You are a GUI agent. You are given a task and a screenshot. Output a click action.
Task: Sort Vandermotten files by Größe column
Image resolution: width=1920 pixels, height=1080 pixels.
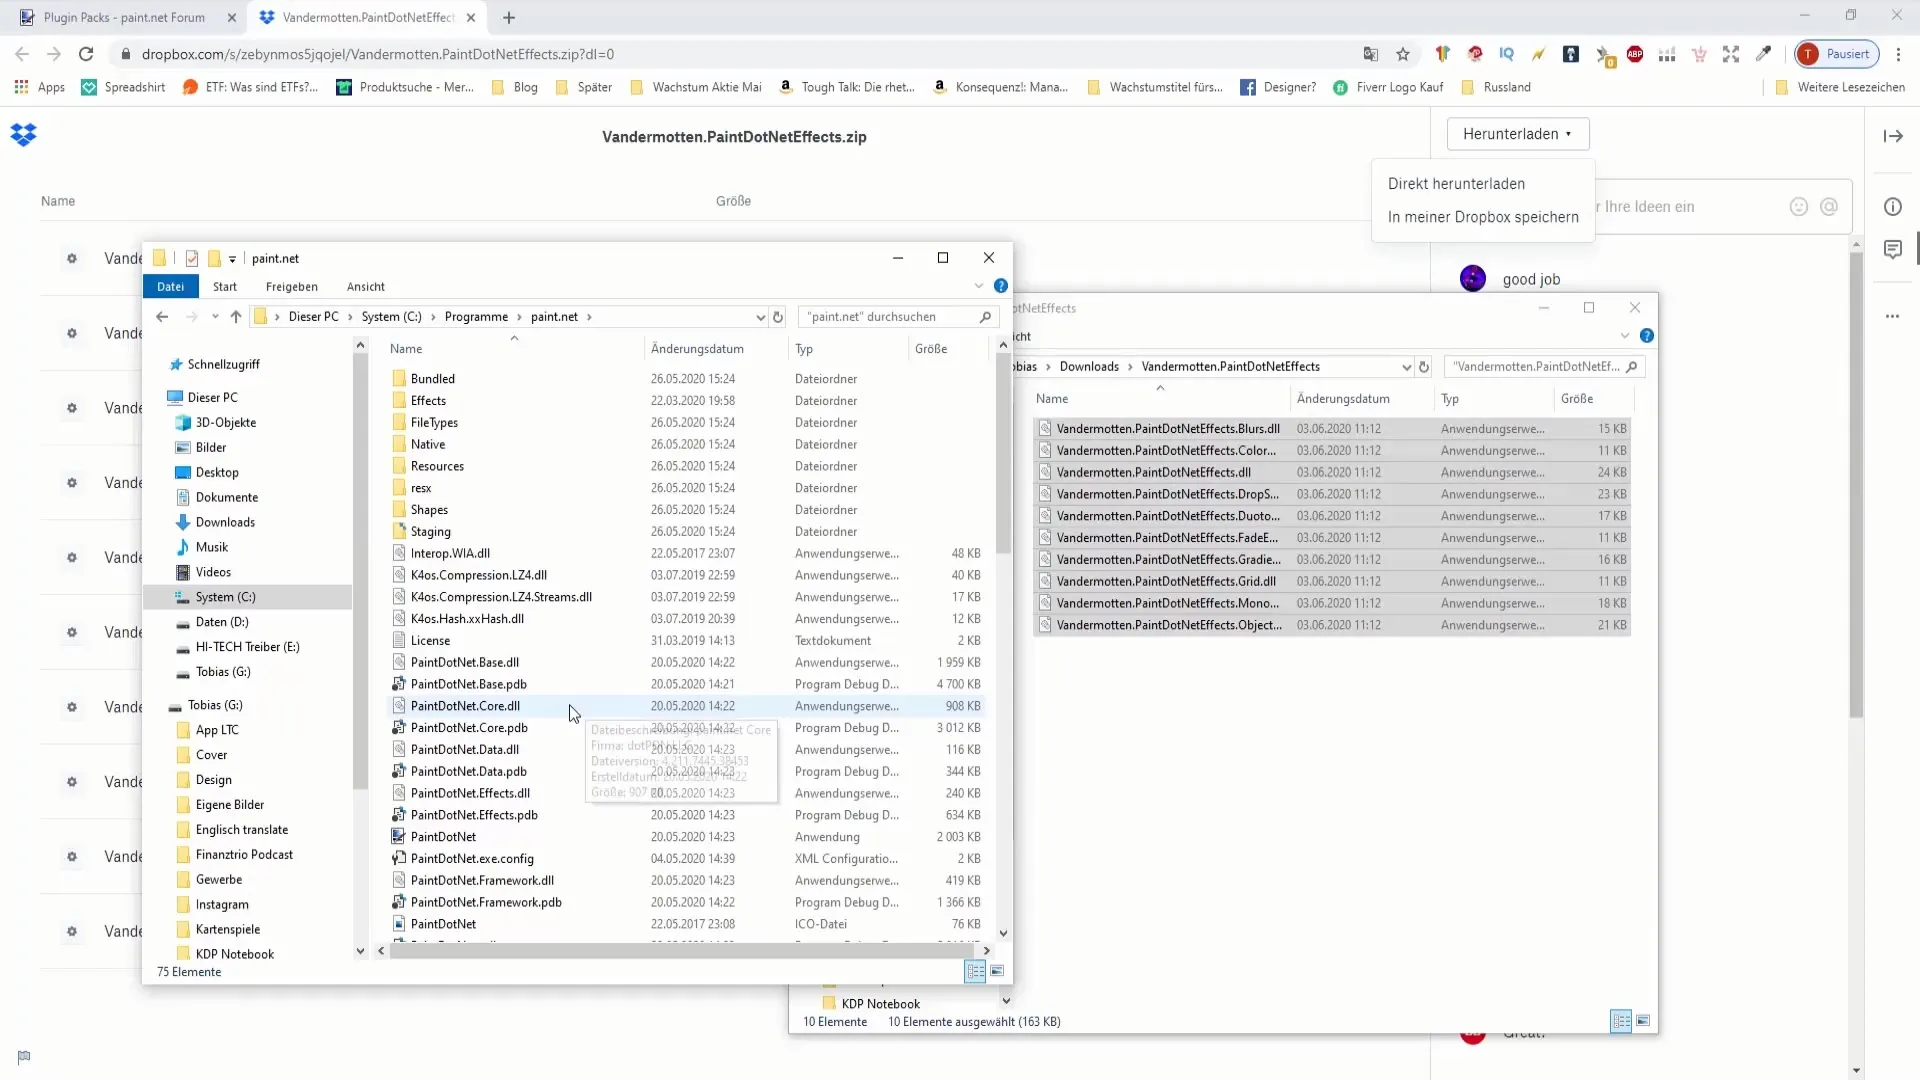(1576, 399)
